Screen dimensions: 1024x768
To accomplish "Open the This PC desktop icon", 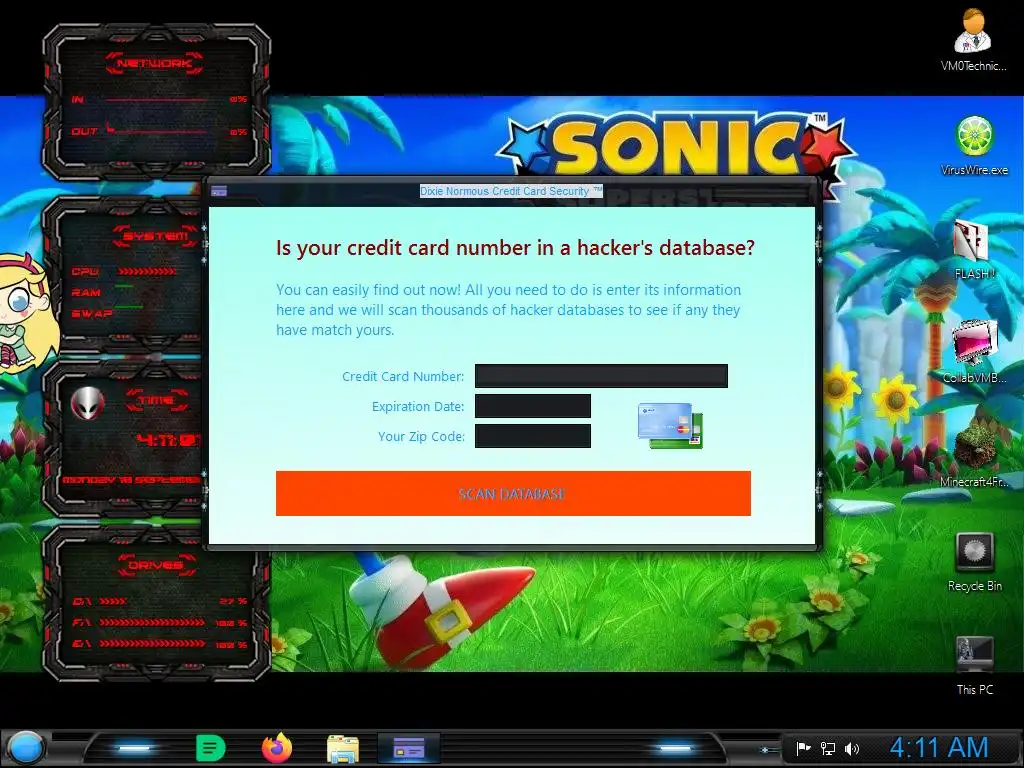I will 974,665.
